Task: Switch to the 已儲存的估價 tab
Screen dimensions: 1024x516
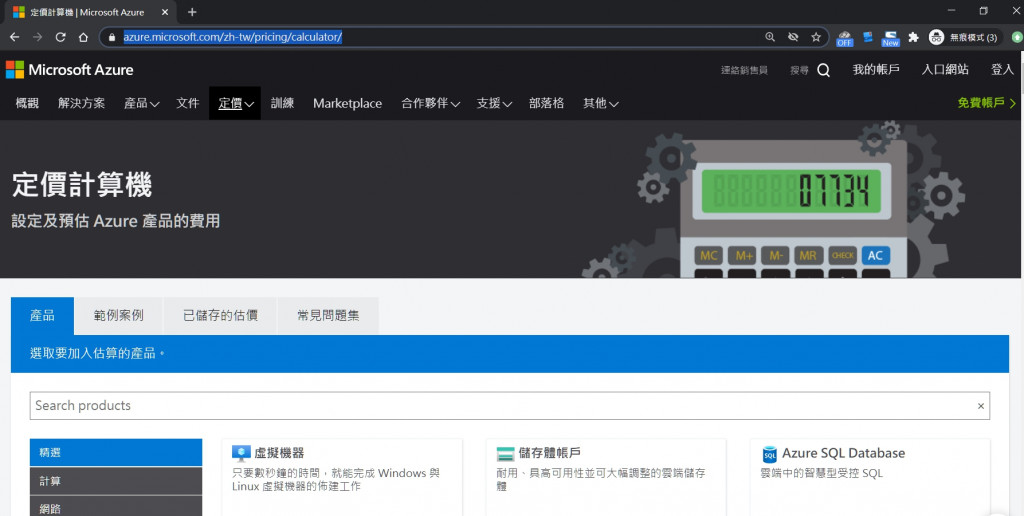Action: [220, 315]
